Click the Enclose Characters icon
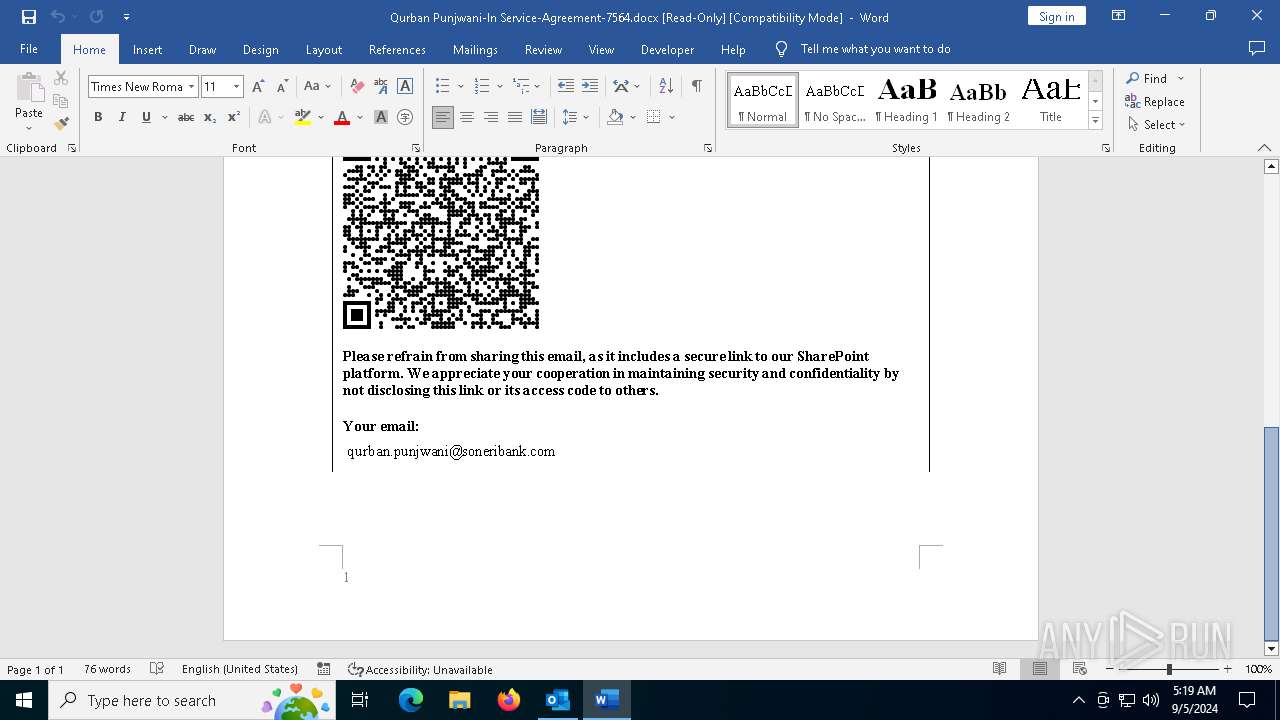This screenshot has width=1280, height=720. (405, 117)
